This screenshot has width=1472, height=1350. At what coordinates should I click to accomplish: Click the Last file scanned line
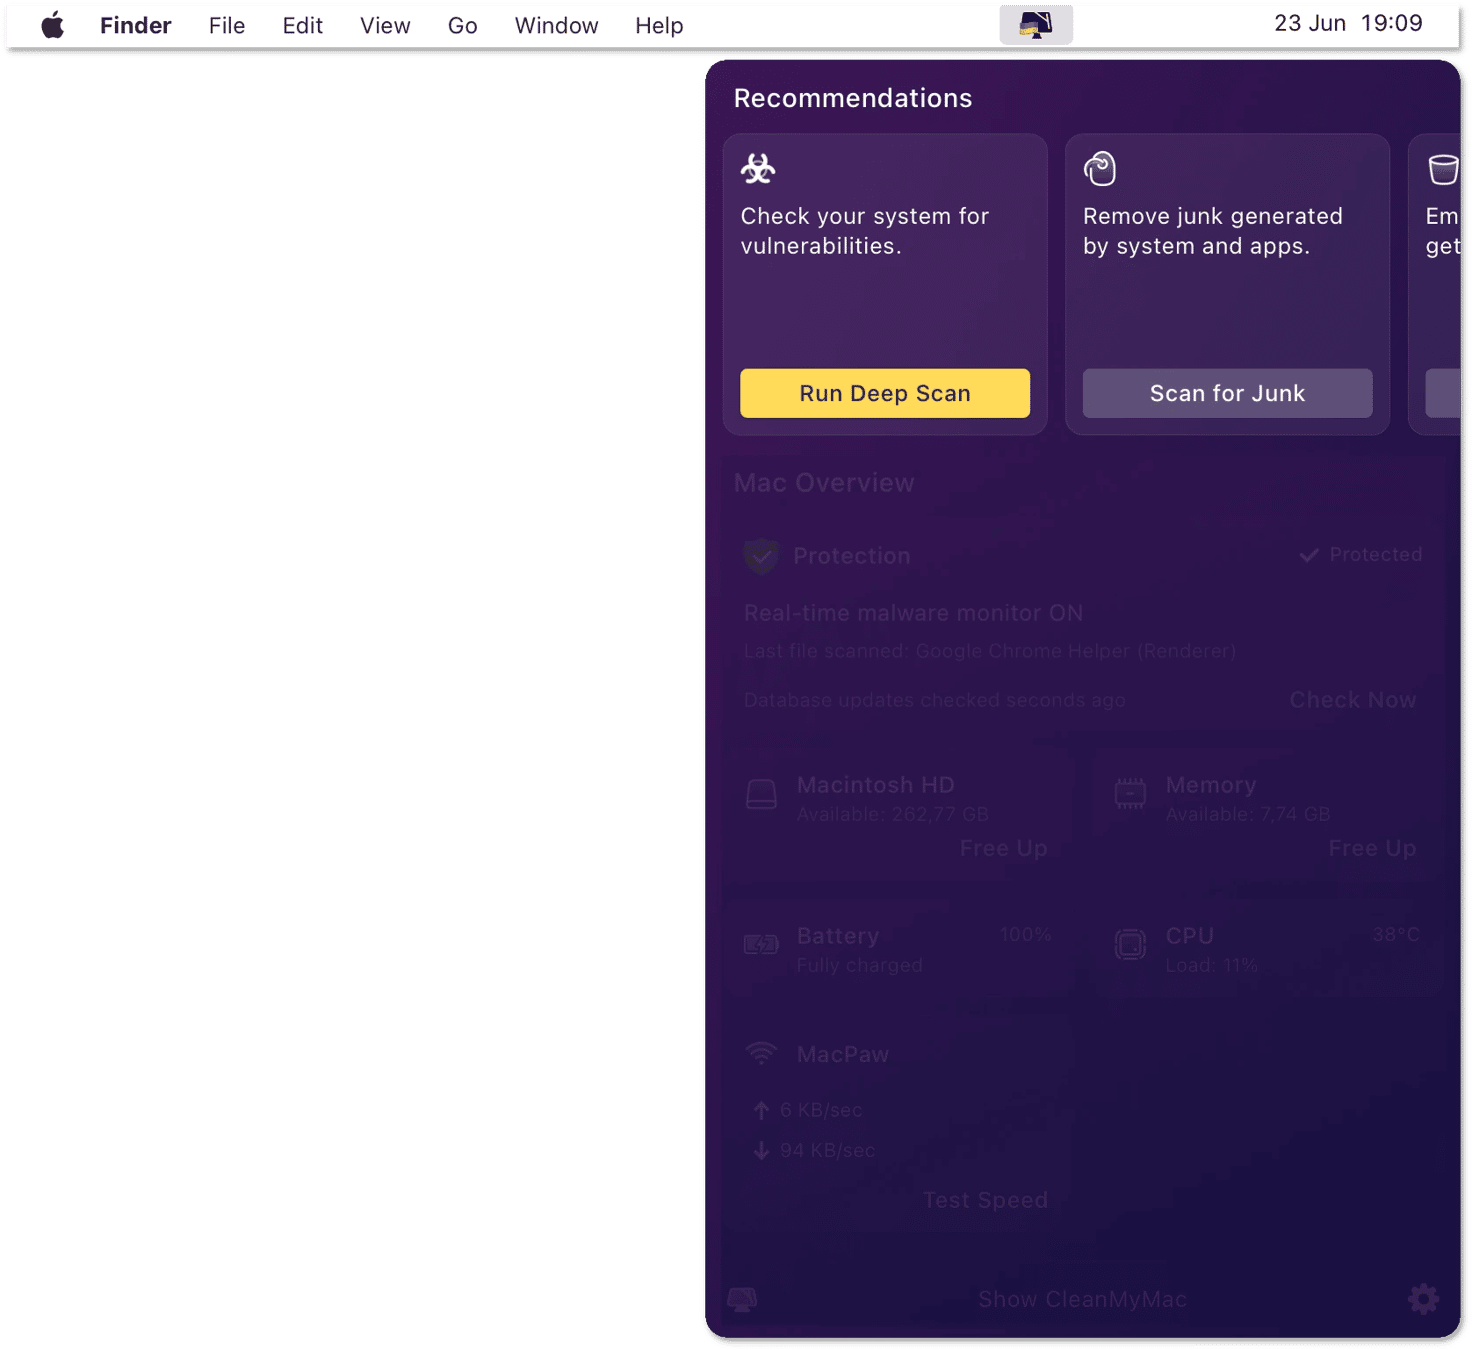coord(990,651)
